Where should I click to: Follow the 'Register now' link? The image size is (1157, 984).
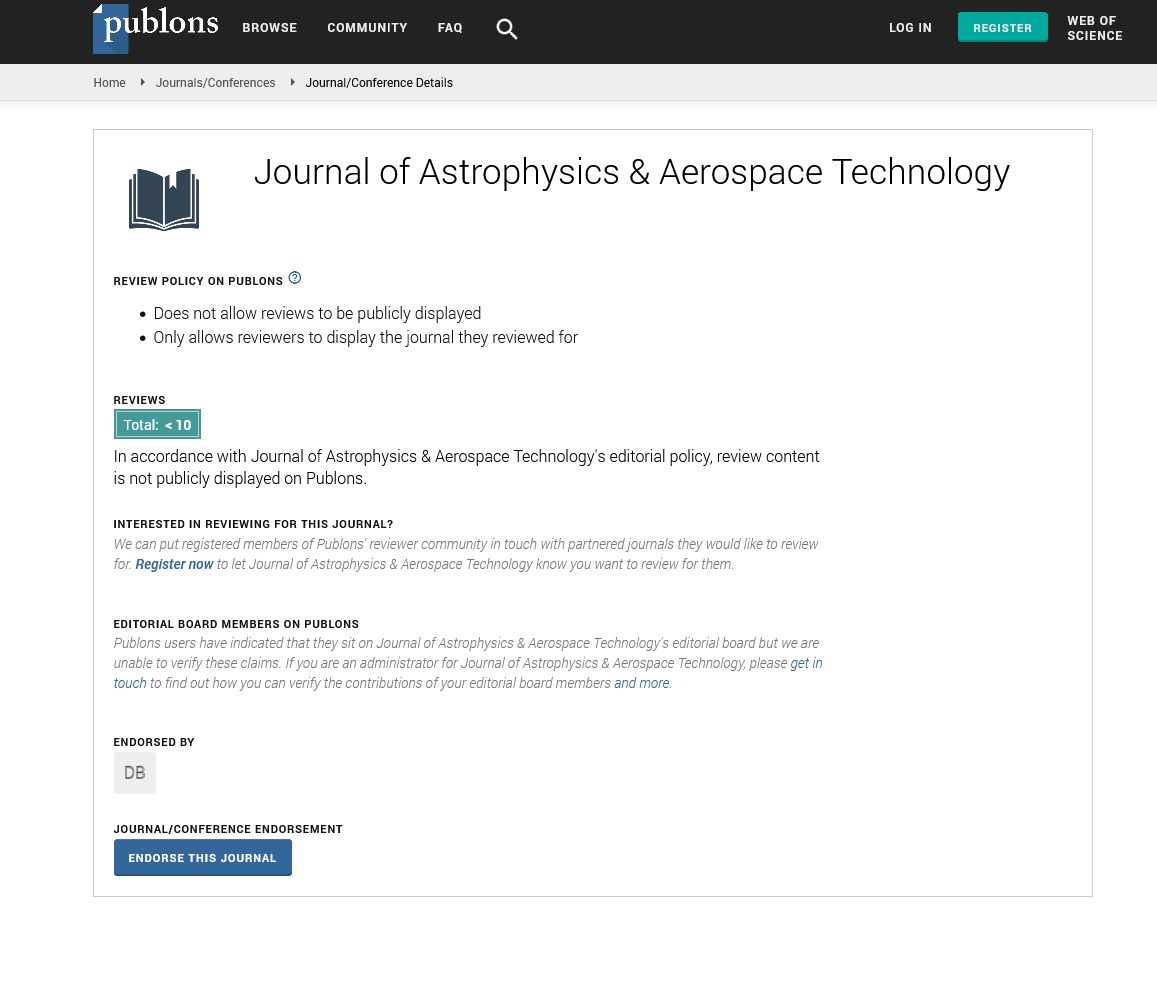click(x=174, y=564)
